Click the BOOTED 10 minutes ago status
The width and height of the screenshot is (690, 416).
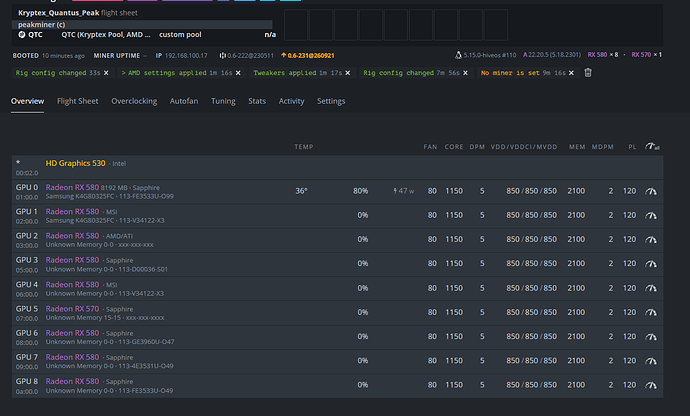click(x=48, y=55)
